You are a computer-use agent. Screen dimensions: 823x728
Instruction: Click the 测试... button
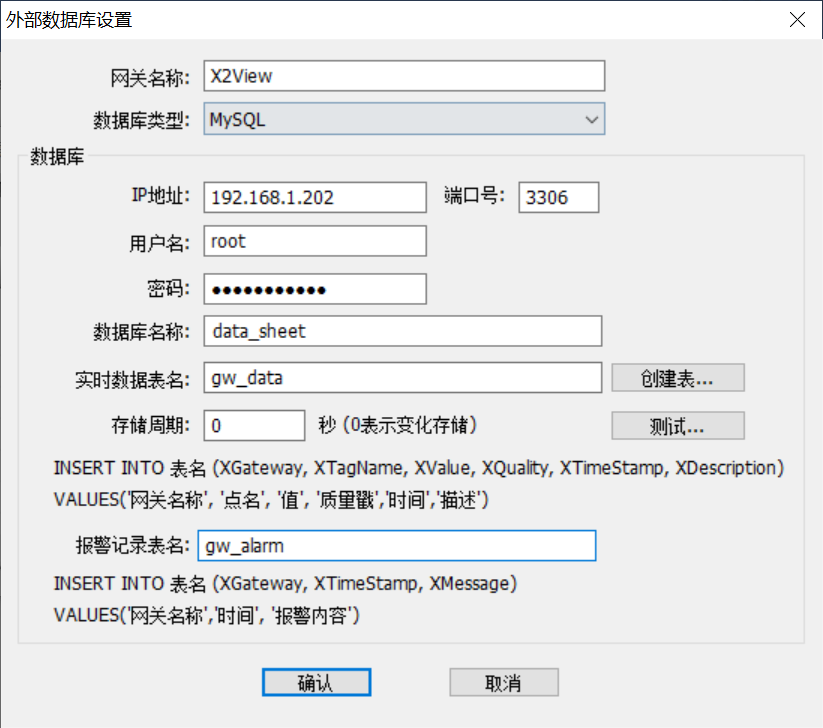[678, 426]
